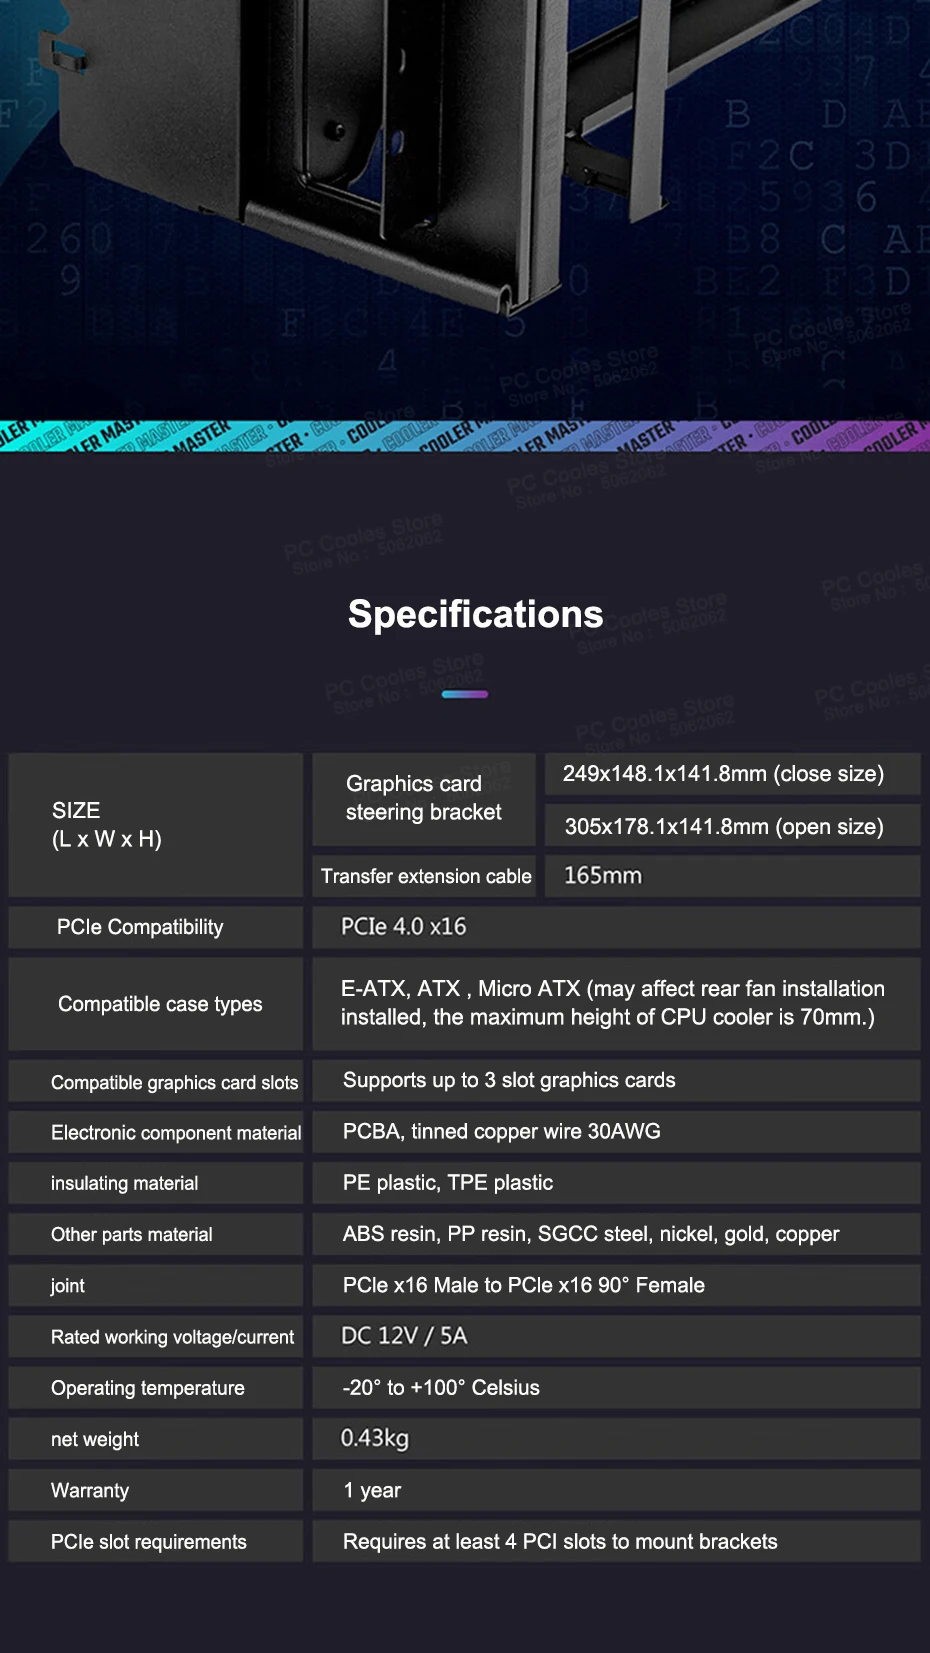Click the PCIe 4.0 x16 value
The image size is (930, 1653).
[x=404, y=927]
